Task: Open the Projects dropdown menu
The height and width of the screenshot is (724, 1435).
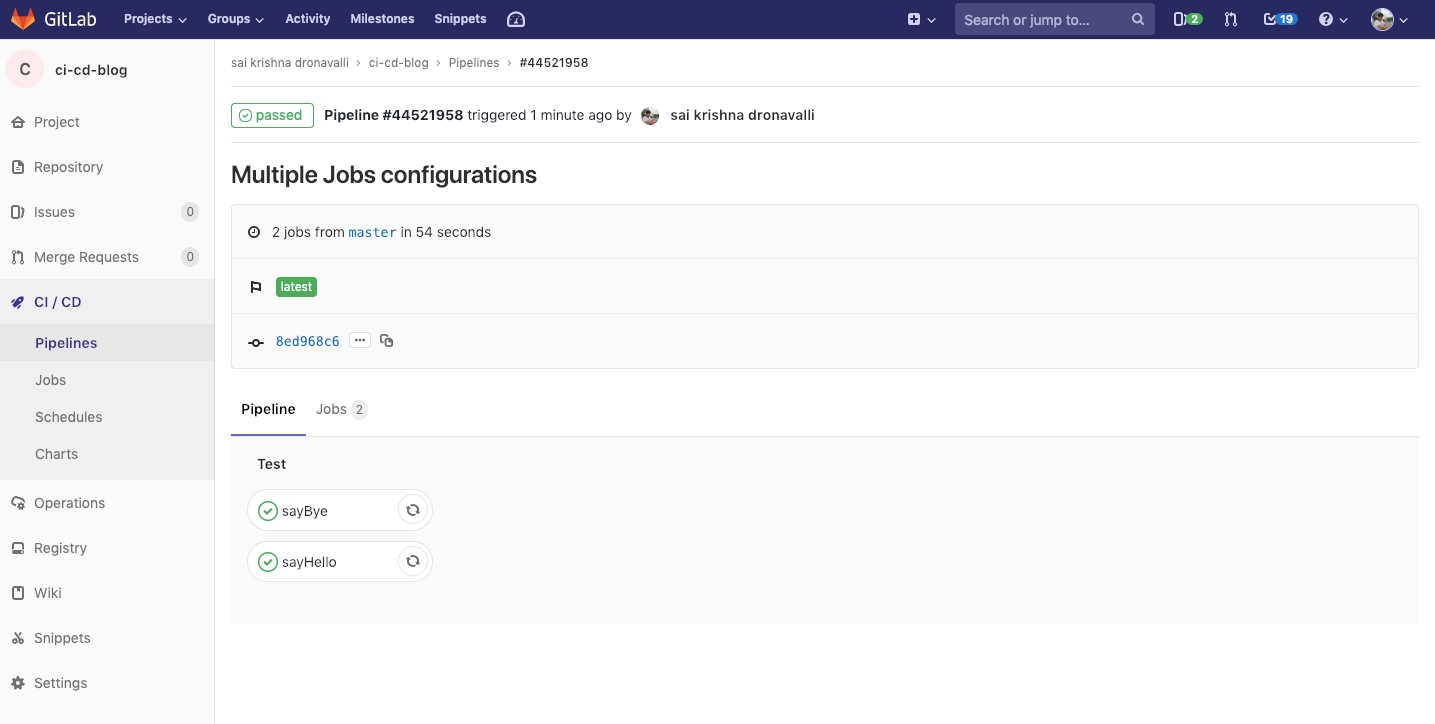Action: point(155,19)
